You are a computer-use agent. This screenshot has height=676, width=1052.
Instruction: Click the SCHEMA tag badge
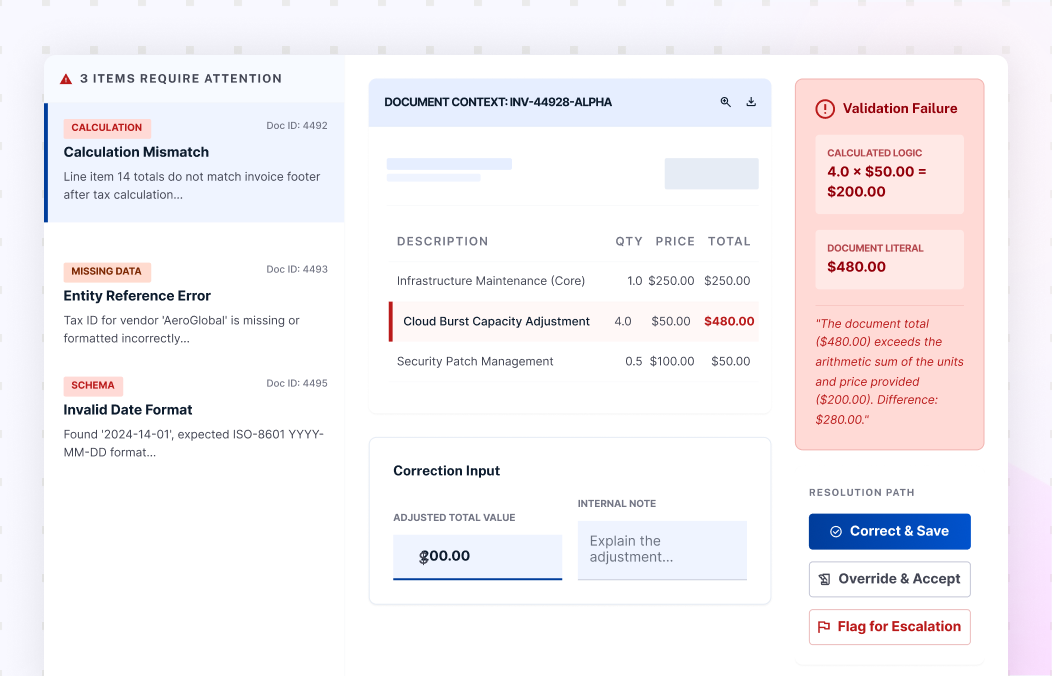pyautogui.click(x=93, y=386)
